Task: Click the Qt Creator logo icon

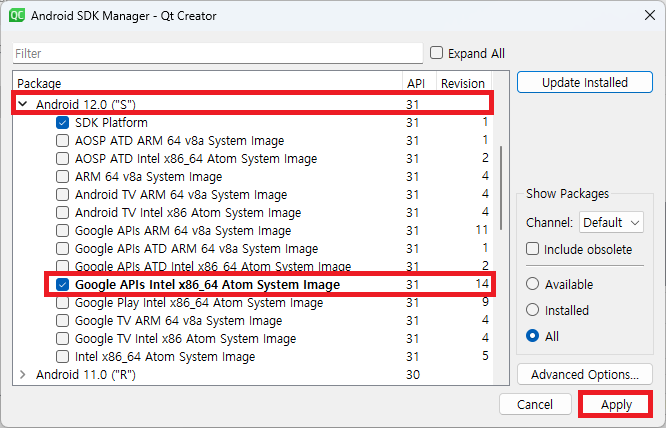Action: click(x=17, y=16)
